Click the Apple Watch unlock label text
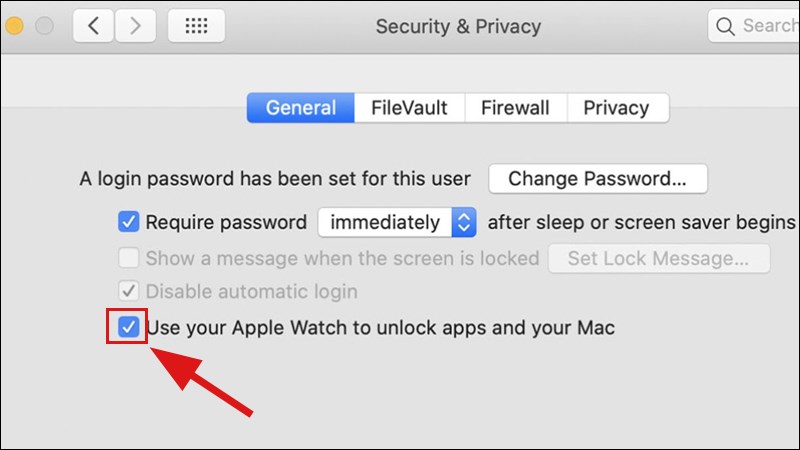 (380, 327)
